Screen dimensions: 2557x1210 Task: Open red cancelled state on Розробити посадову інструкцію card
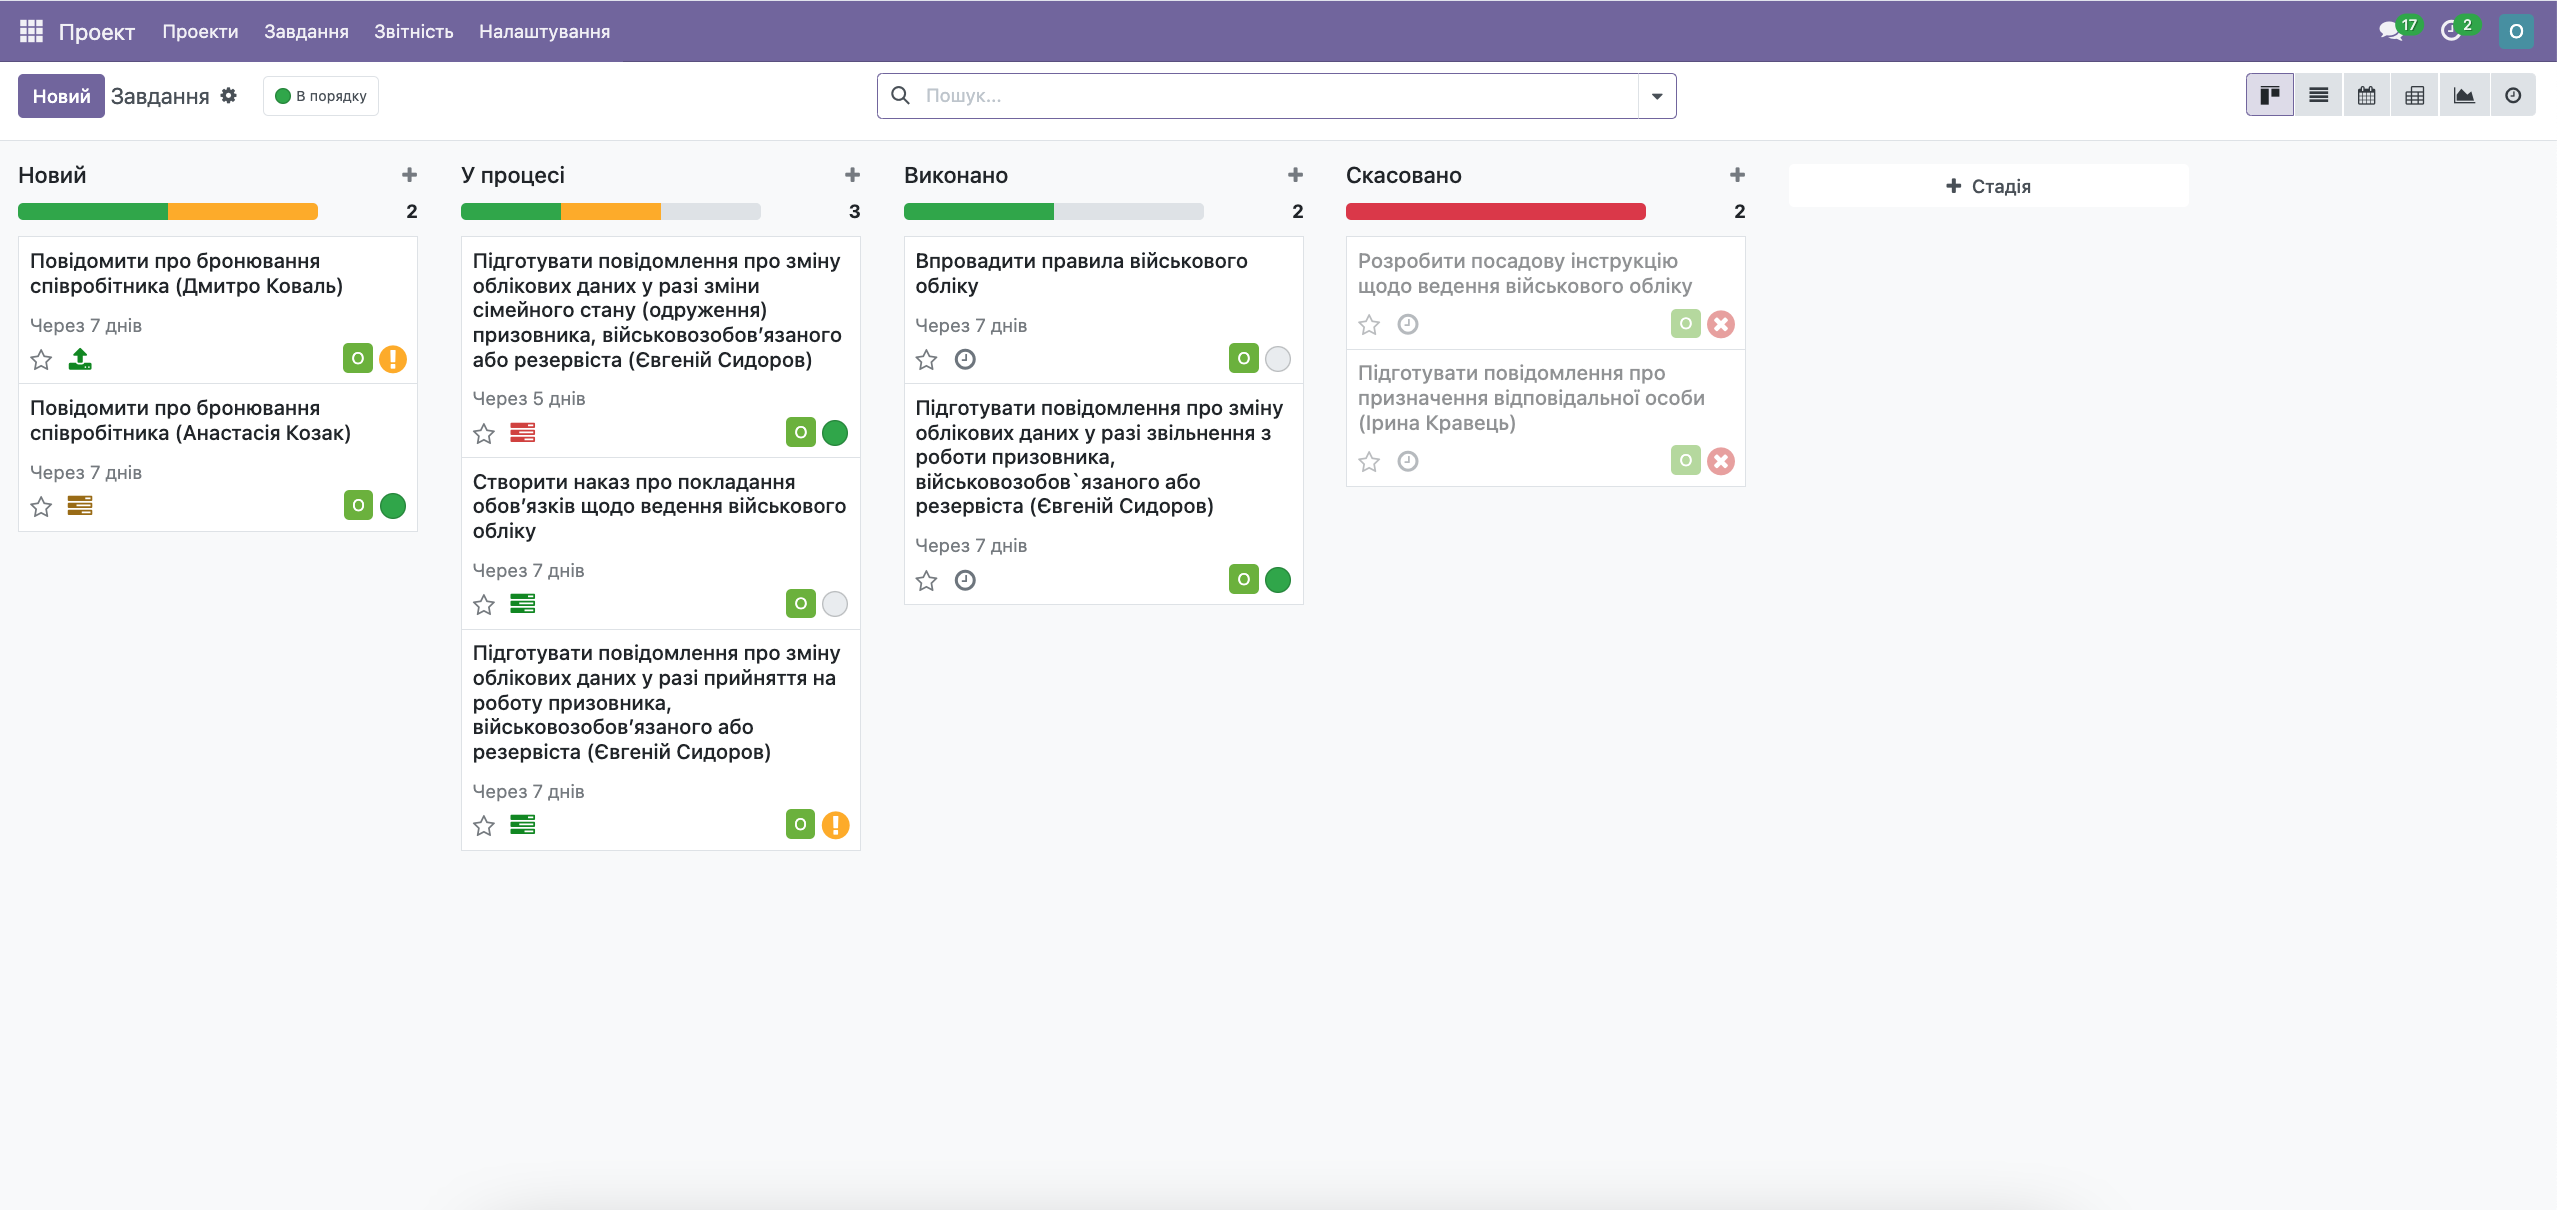pos(1721,324)
